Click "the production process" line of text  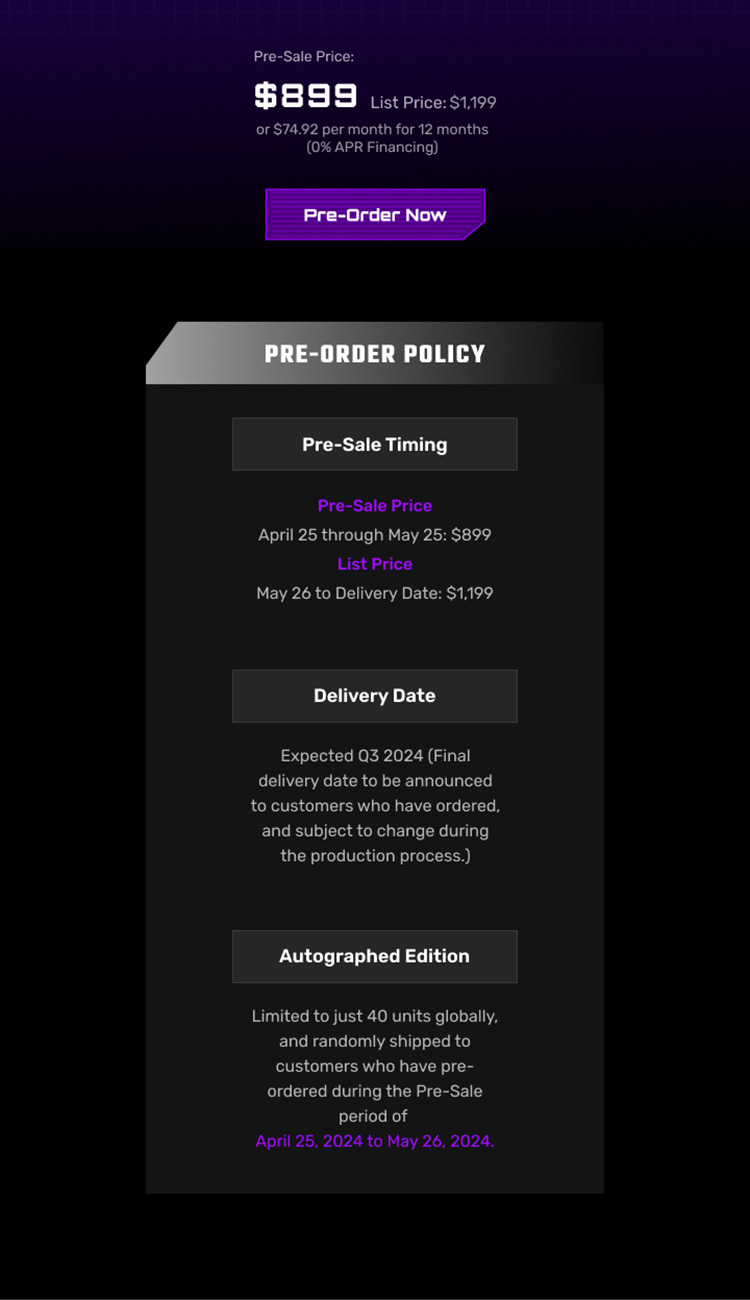click(x=375, y=856)
